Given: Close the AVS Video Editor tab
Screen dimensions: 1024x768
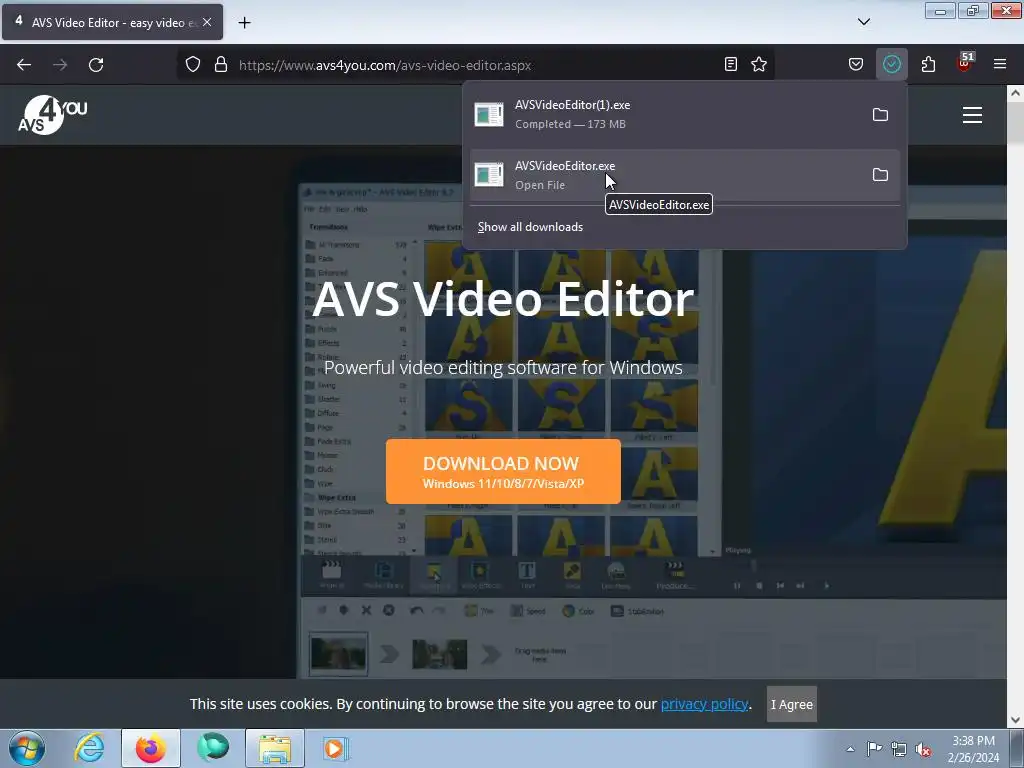Looking at the screenshot, I should [x=207, y=22].
